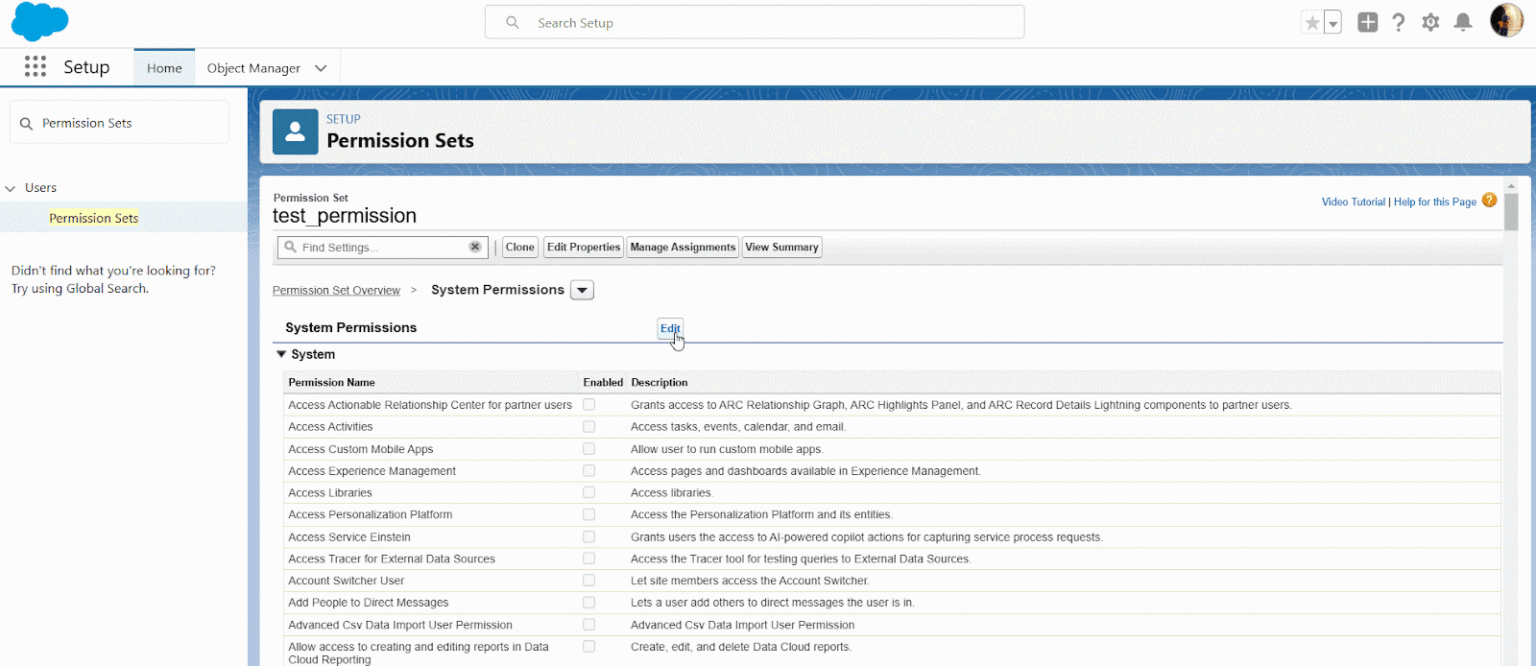1536x666 pixels.
Task: Open Global Actions plus icon
Action: pyautogui.click(x=1367, y=23)
